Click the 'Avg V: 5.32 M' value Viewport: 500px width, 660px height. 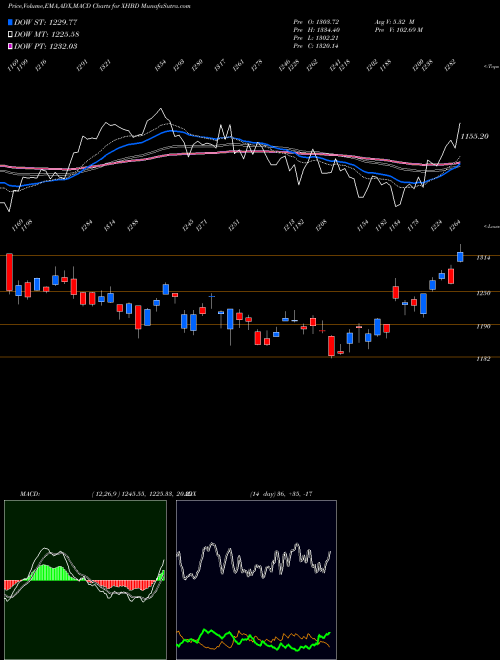click(395, 22)
